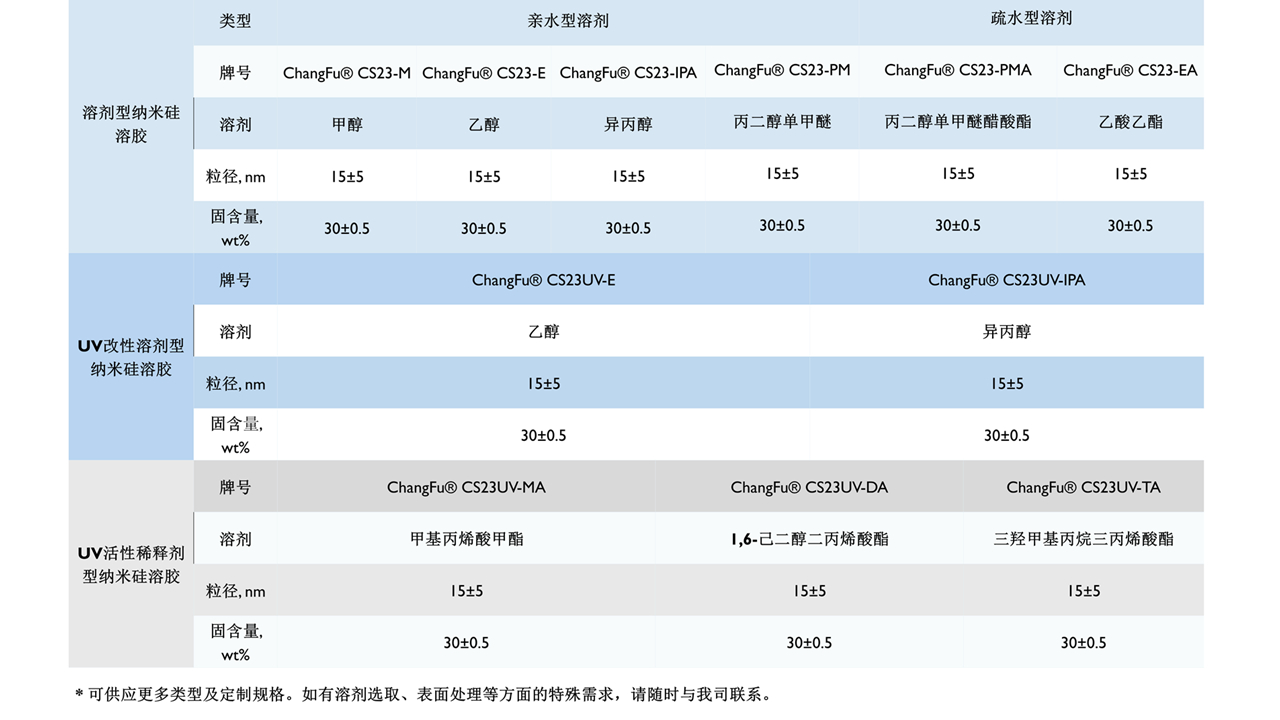The width and height of the screenshot is (1280, 720).
Task: Click the ChangFu® CS23-IPA product cell
Action: [x=628, y=73]
